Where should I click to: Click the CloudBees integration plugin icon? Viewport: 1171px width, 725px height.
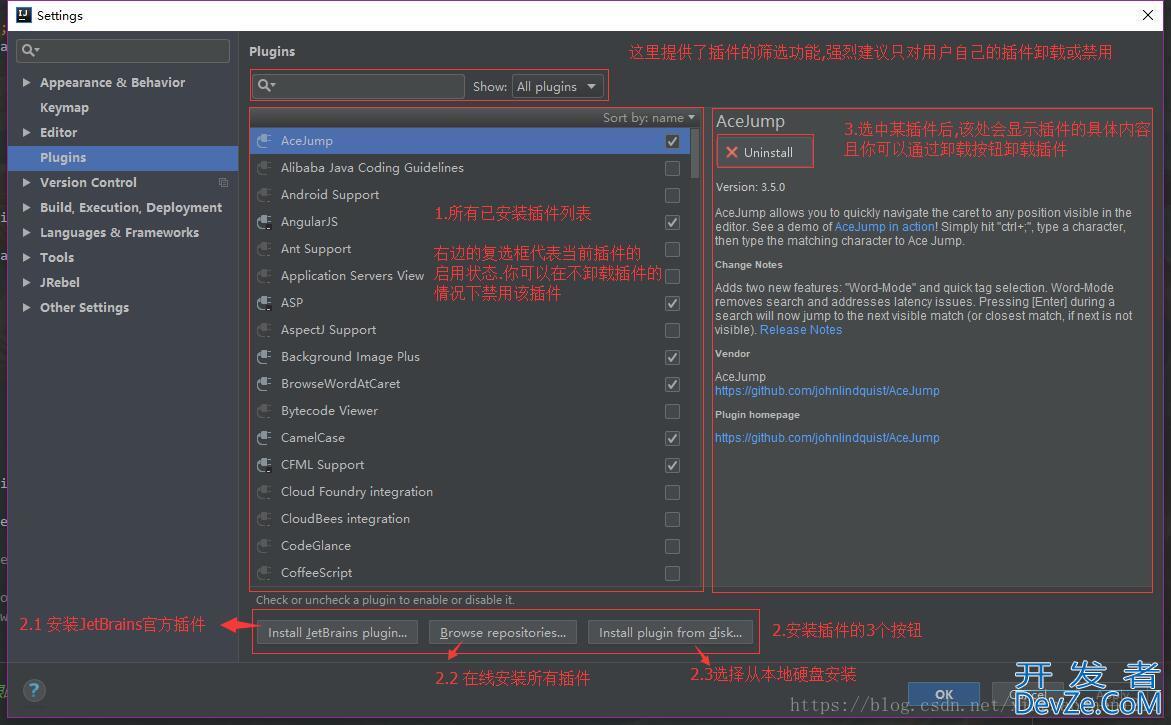[264, 518]
